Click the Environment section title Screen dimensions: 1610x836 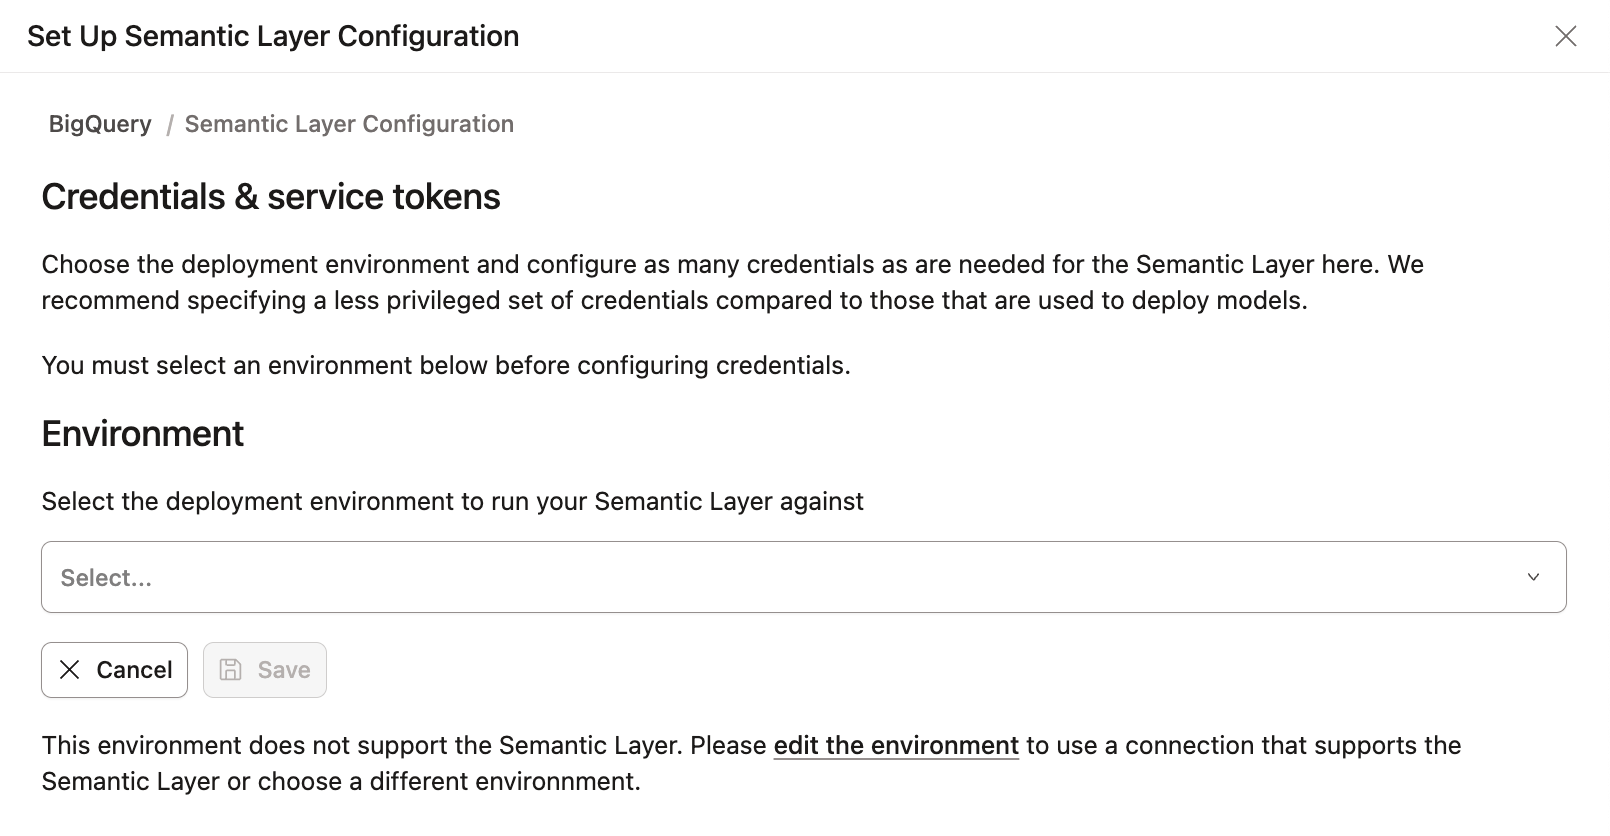point(142,433)
